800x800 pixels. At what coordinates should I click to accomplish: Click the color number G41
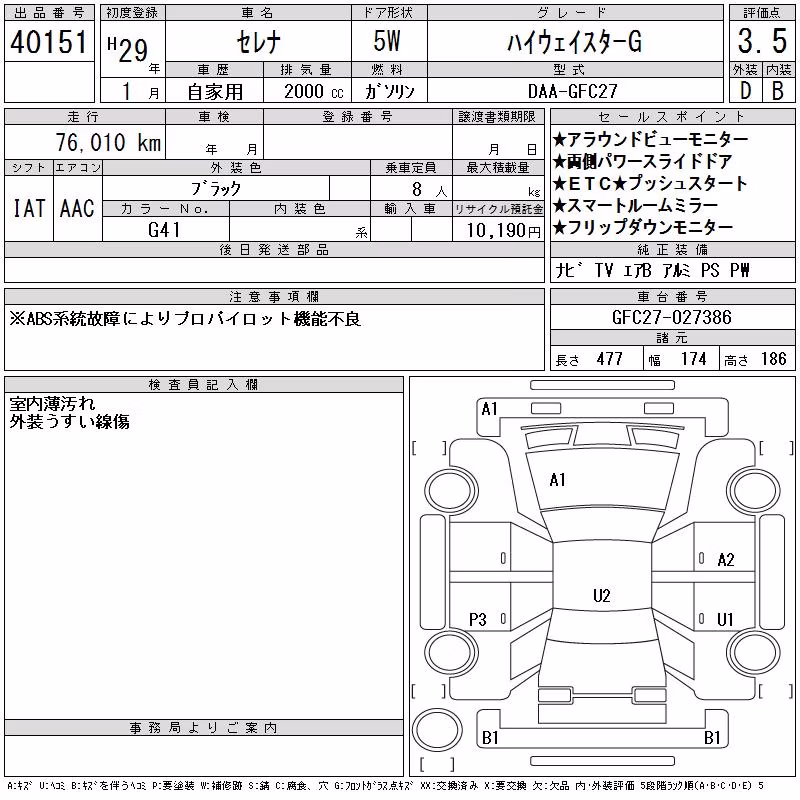pyautogui.click(x=164, y=230)
